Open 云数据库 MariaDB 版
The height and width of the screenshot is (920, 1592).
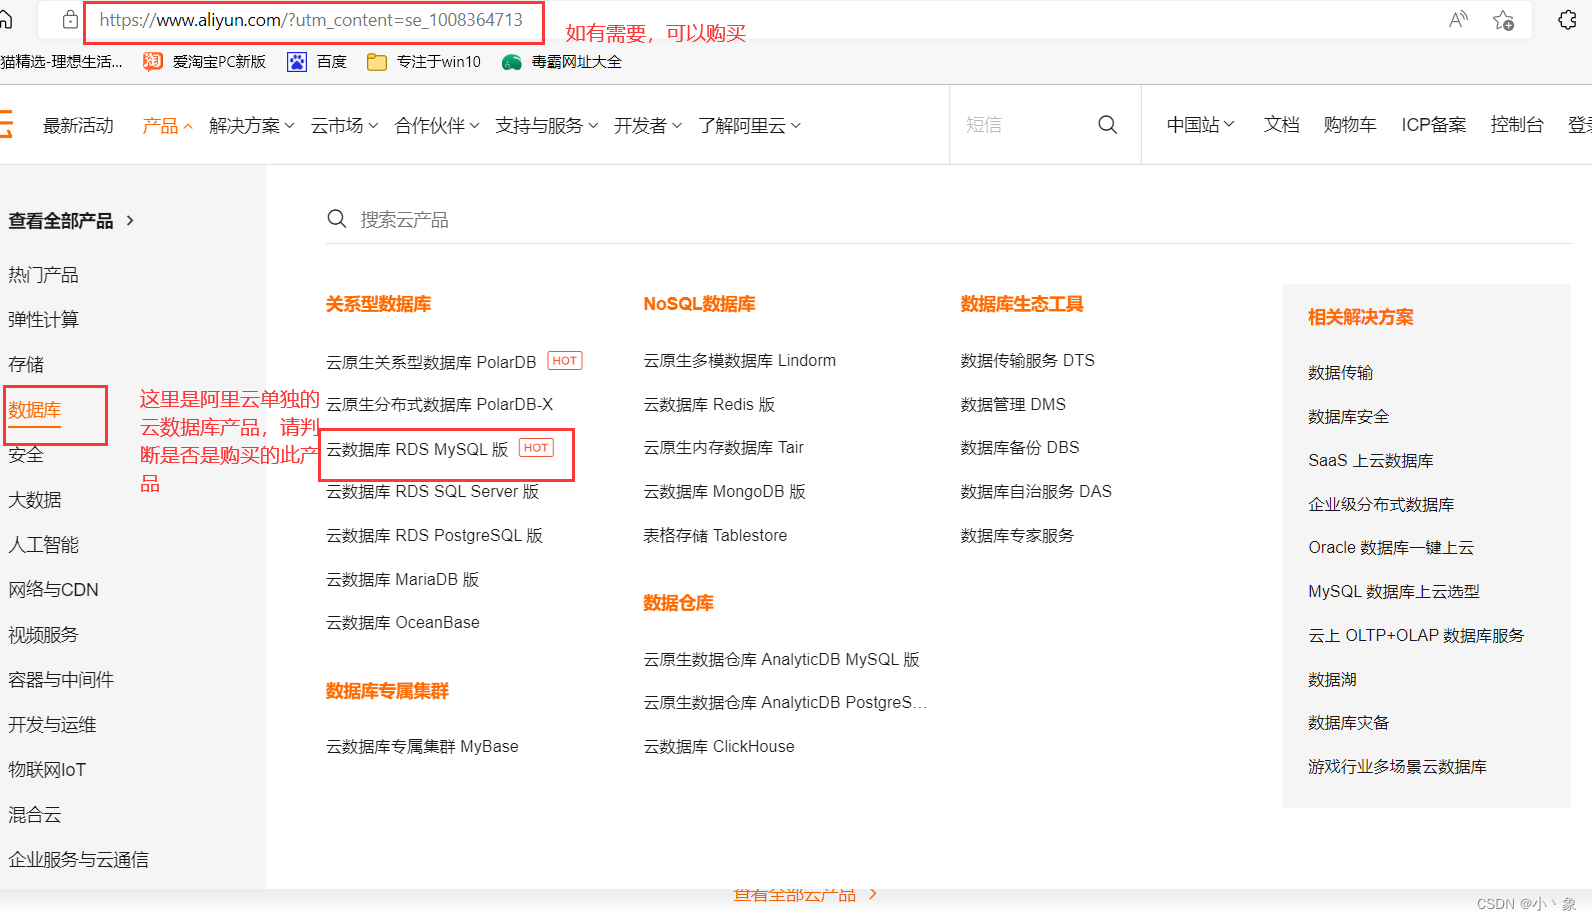coord(402,580)
